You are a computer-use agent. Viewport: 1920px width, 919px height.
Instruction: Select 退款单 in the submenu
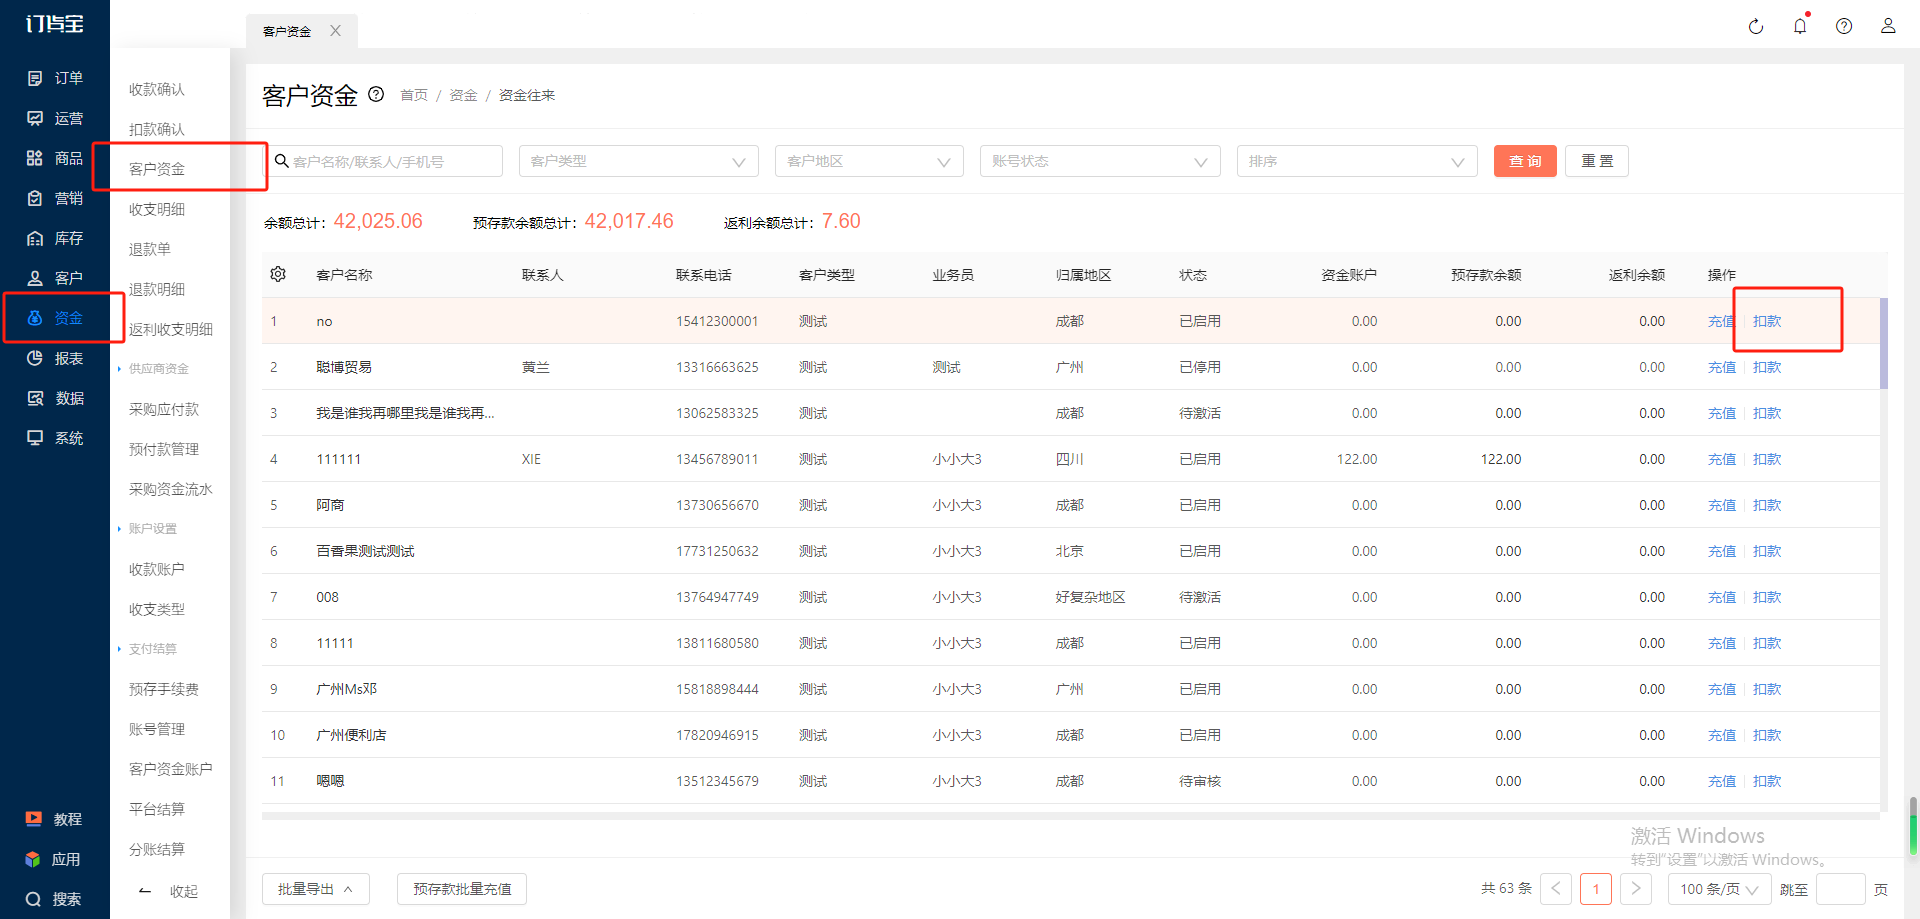point(150,249)
